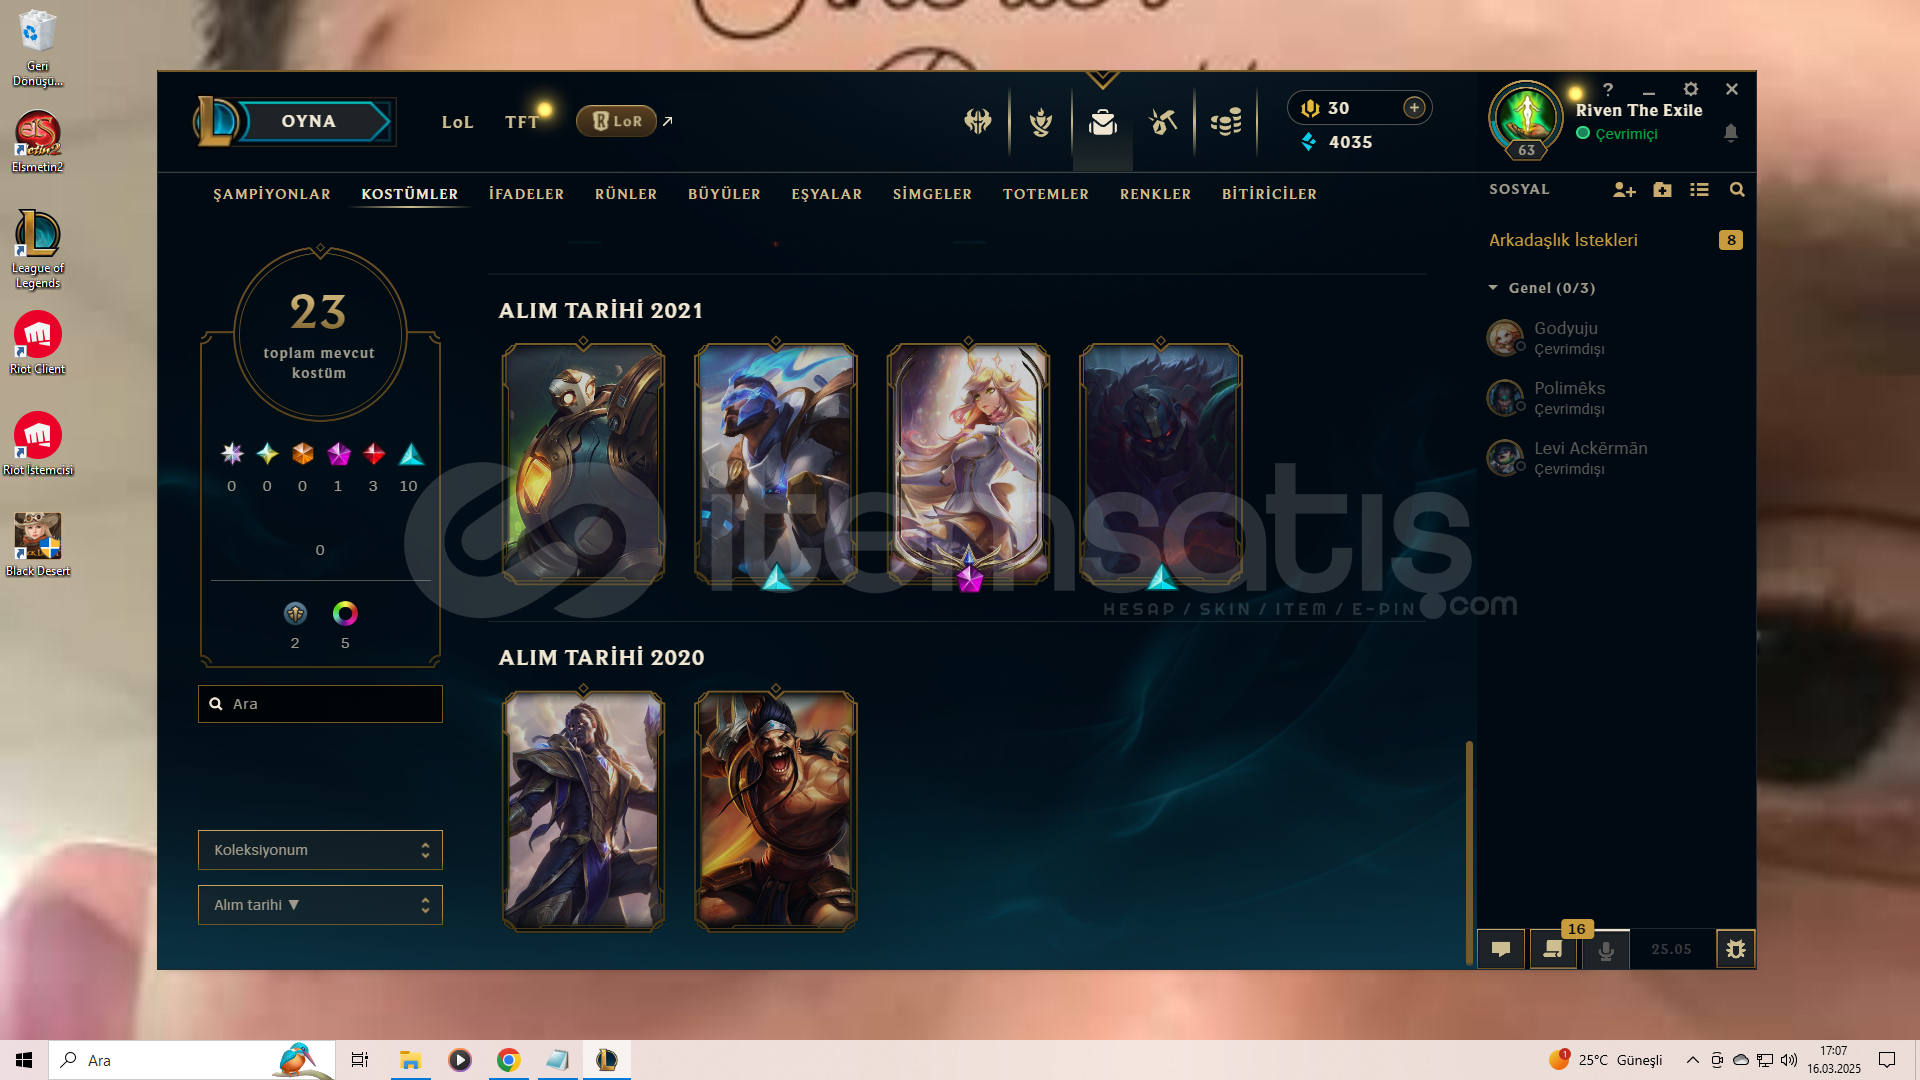Screen dimensions: 1920x1080
Task: Switch to the RENKLER tab
Action: (x=1155, y=194)
